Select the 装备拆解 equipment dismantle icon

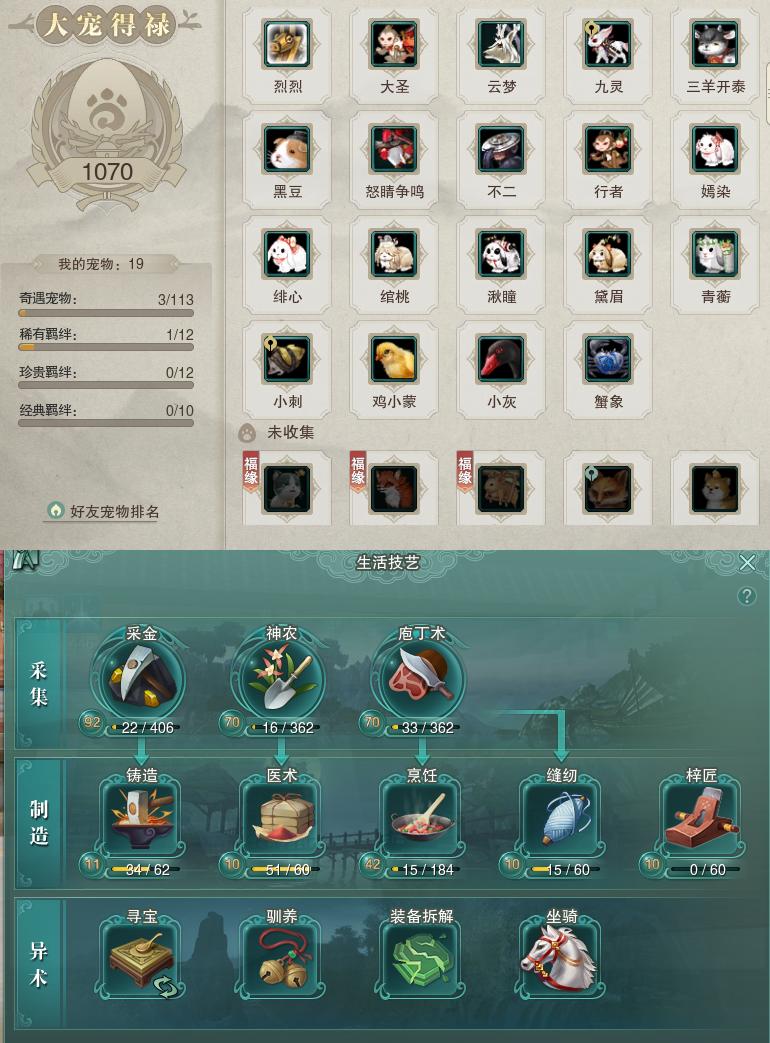click(x=422, y=959)
